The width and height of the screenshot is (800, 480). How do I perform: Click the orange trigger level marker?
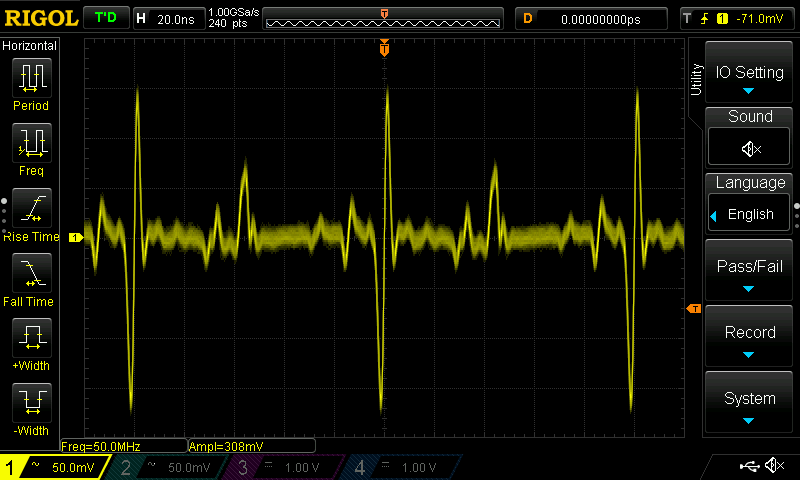(x=694, y=309)
